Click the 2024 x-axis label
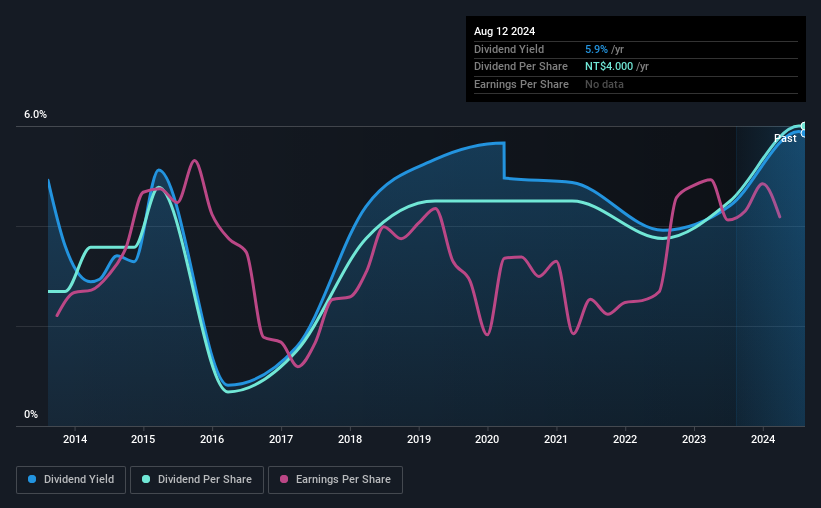Screen dimensions: 821x508 click(763, 439)
